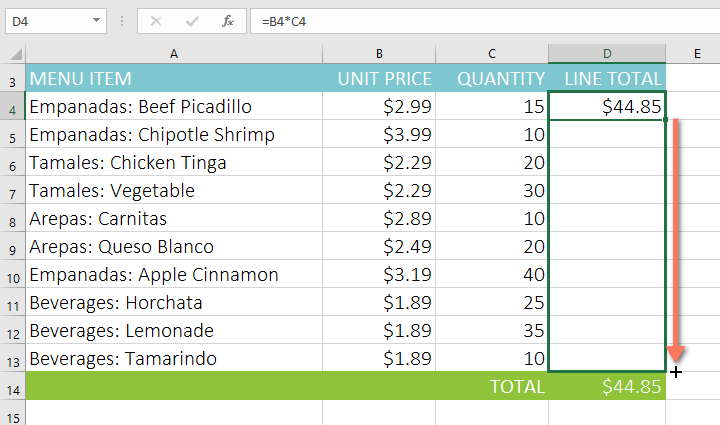Select column D header

tap(606, 53)
